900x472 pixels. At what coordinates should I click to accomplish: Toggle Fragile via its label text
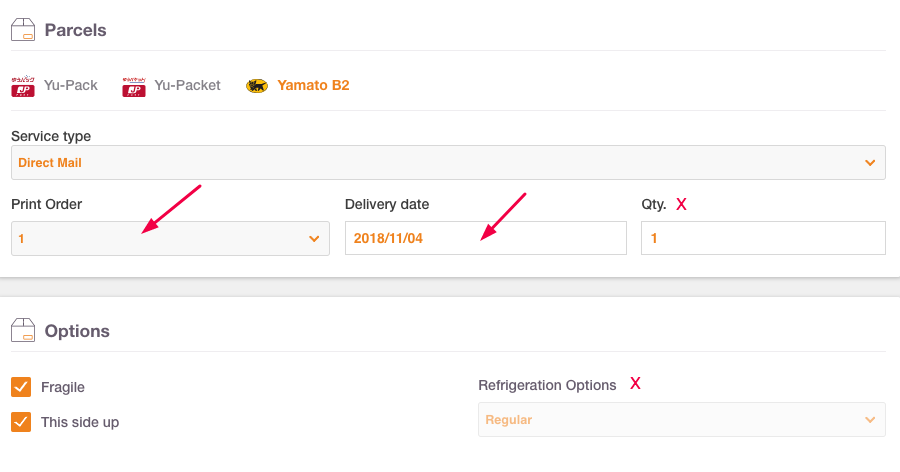[x=63, y=388]
